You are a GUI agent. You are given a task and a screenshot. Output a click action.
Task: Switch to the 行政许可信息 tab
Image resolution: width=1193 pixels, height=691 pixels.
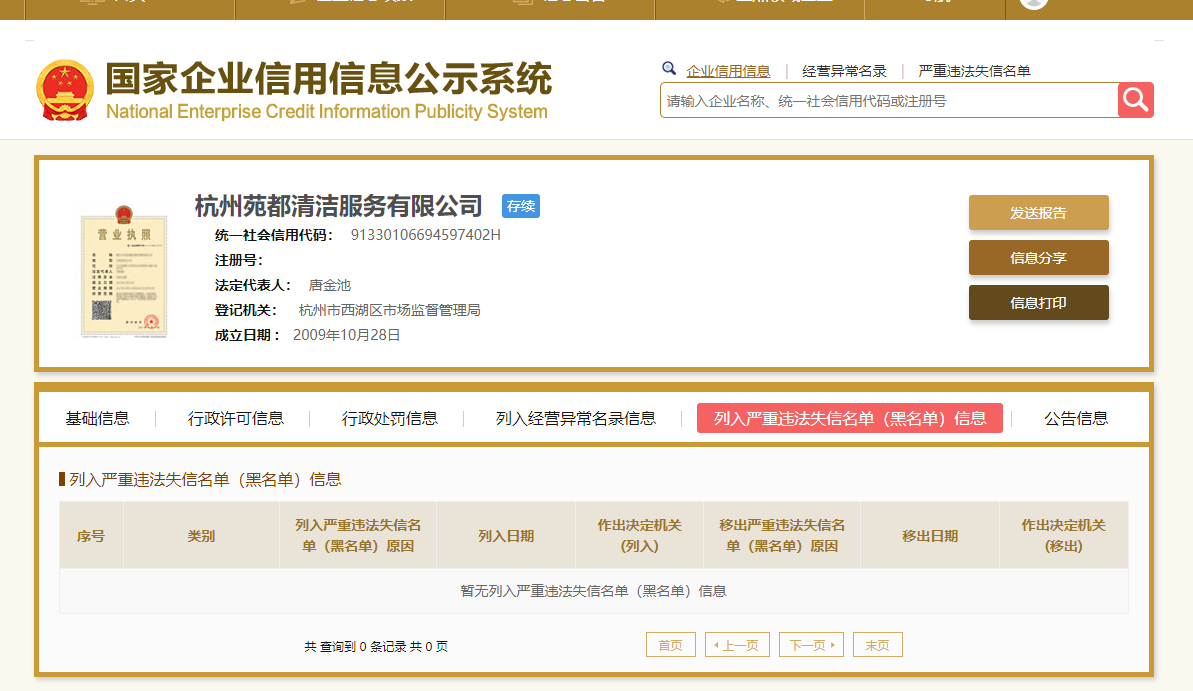[x=235, y=419]
